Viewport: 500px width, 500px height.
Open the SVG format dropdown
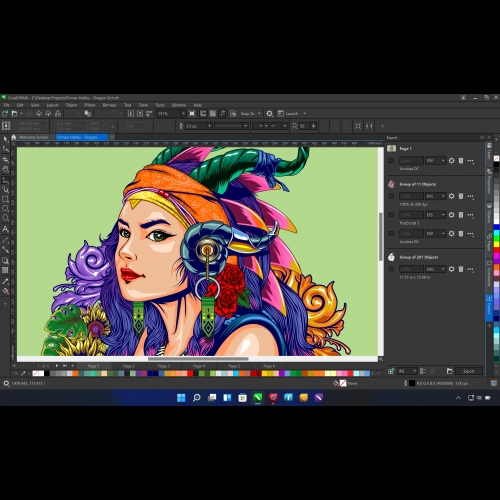435,269
